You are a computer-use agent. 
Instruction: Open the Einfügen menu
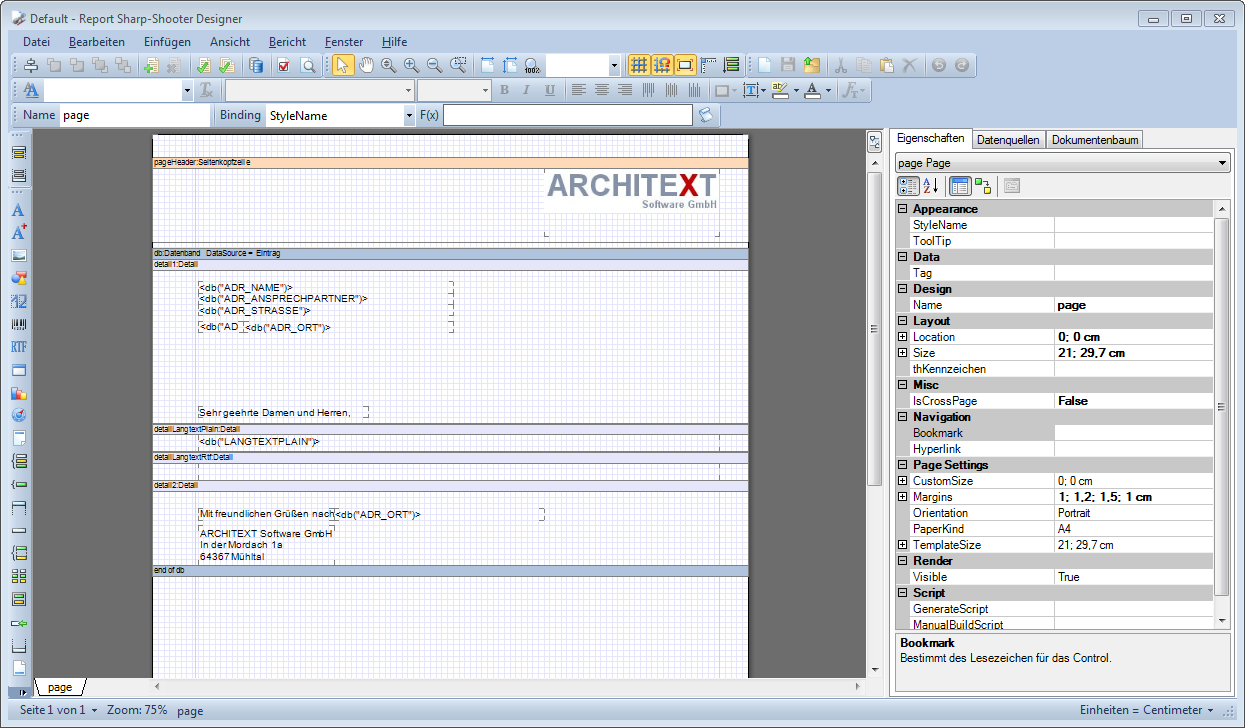[167, 41]
